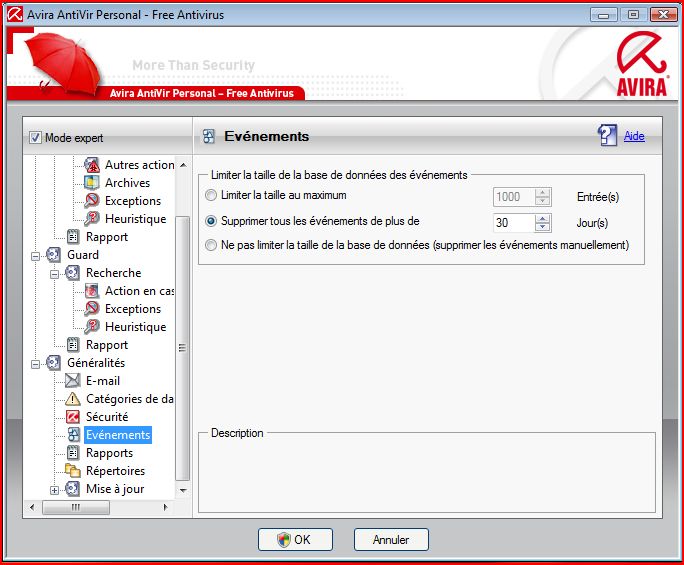The height and width of the screenshot is (565, 684).
Task: Click the Jour(s) number field showing 30
Action: 514,223
